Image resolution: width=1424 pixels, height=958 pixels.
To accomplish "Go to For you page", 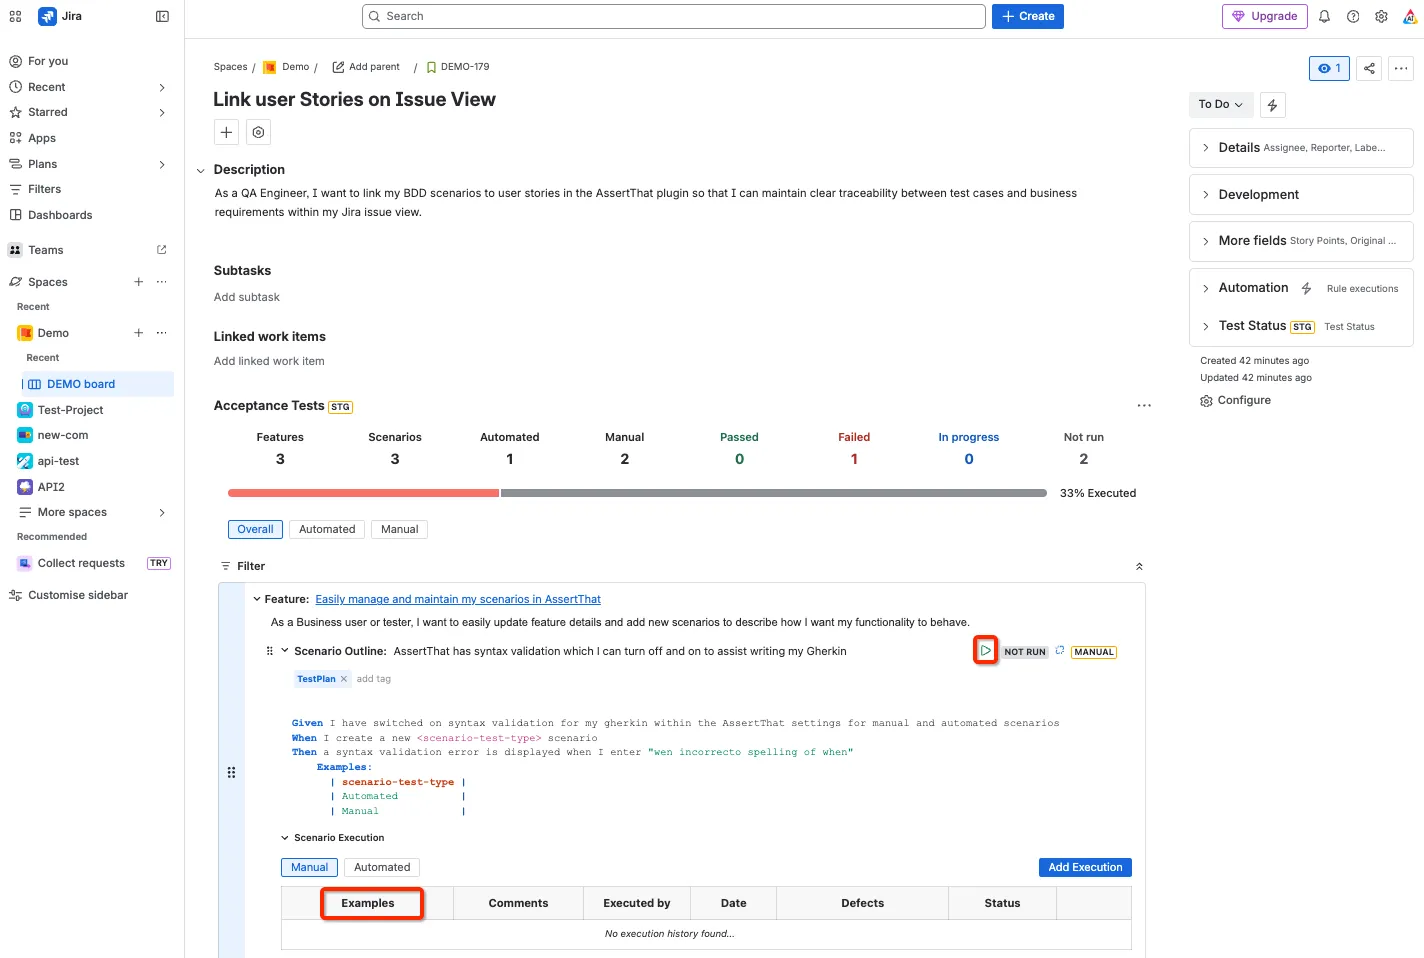I will [x=48, y=61].
